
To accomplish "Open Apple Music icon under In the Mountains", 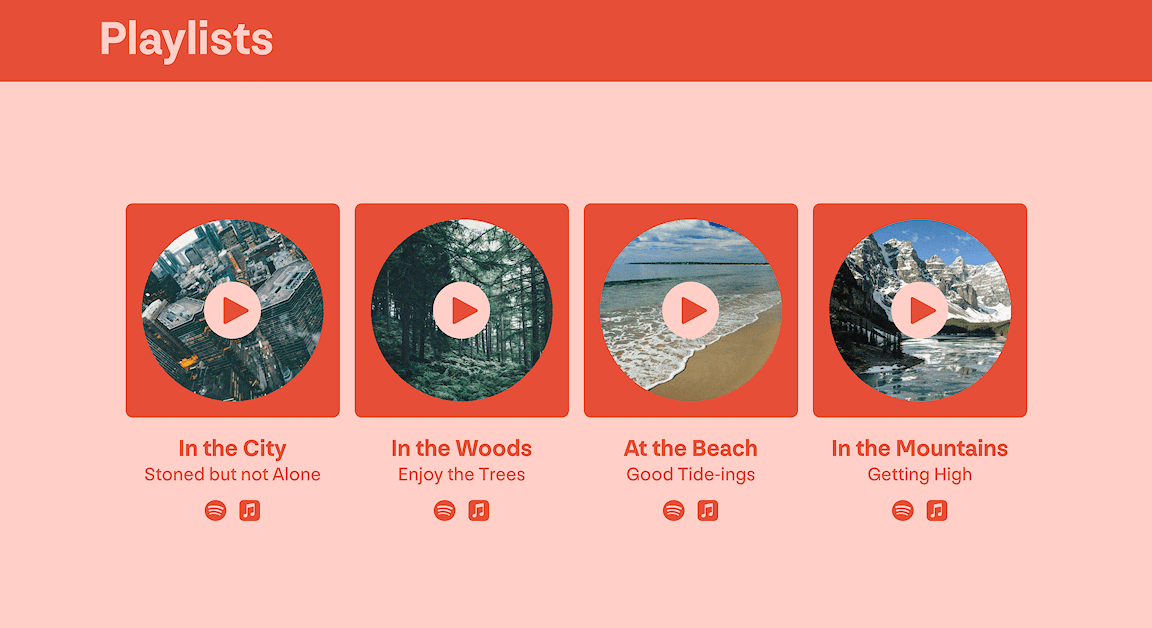I will pos(937,510).
